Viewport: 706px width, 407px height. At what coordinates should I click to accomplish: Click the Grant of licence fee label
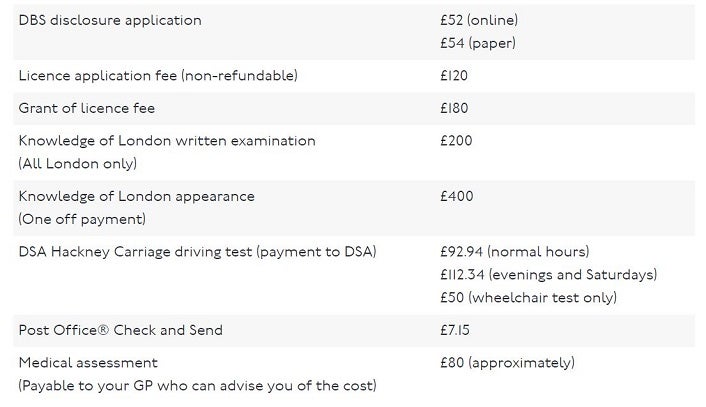[87, 108]
